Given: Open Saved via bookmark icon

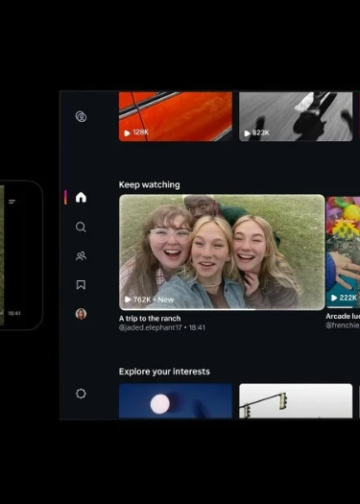Looking at the screenshot, I should tap(81, 285).
